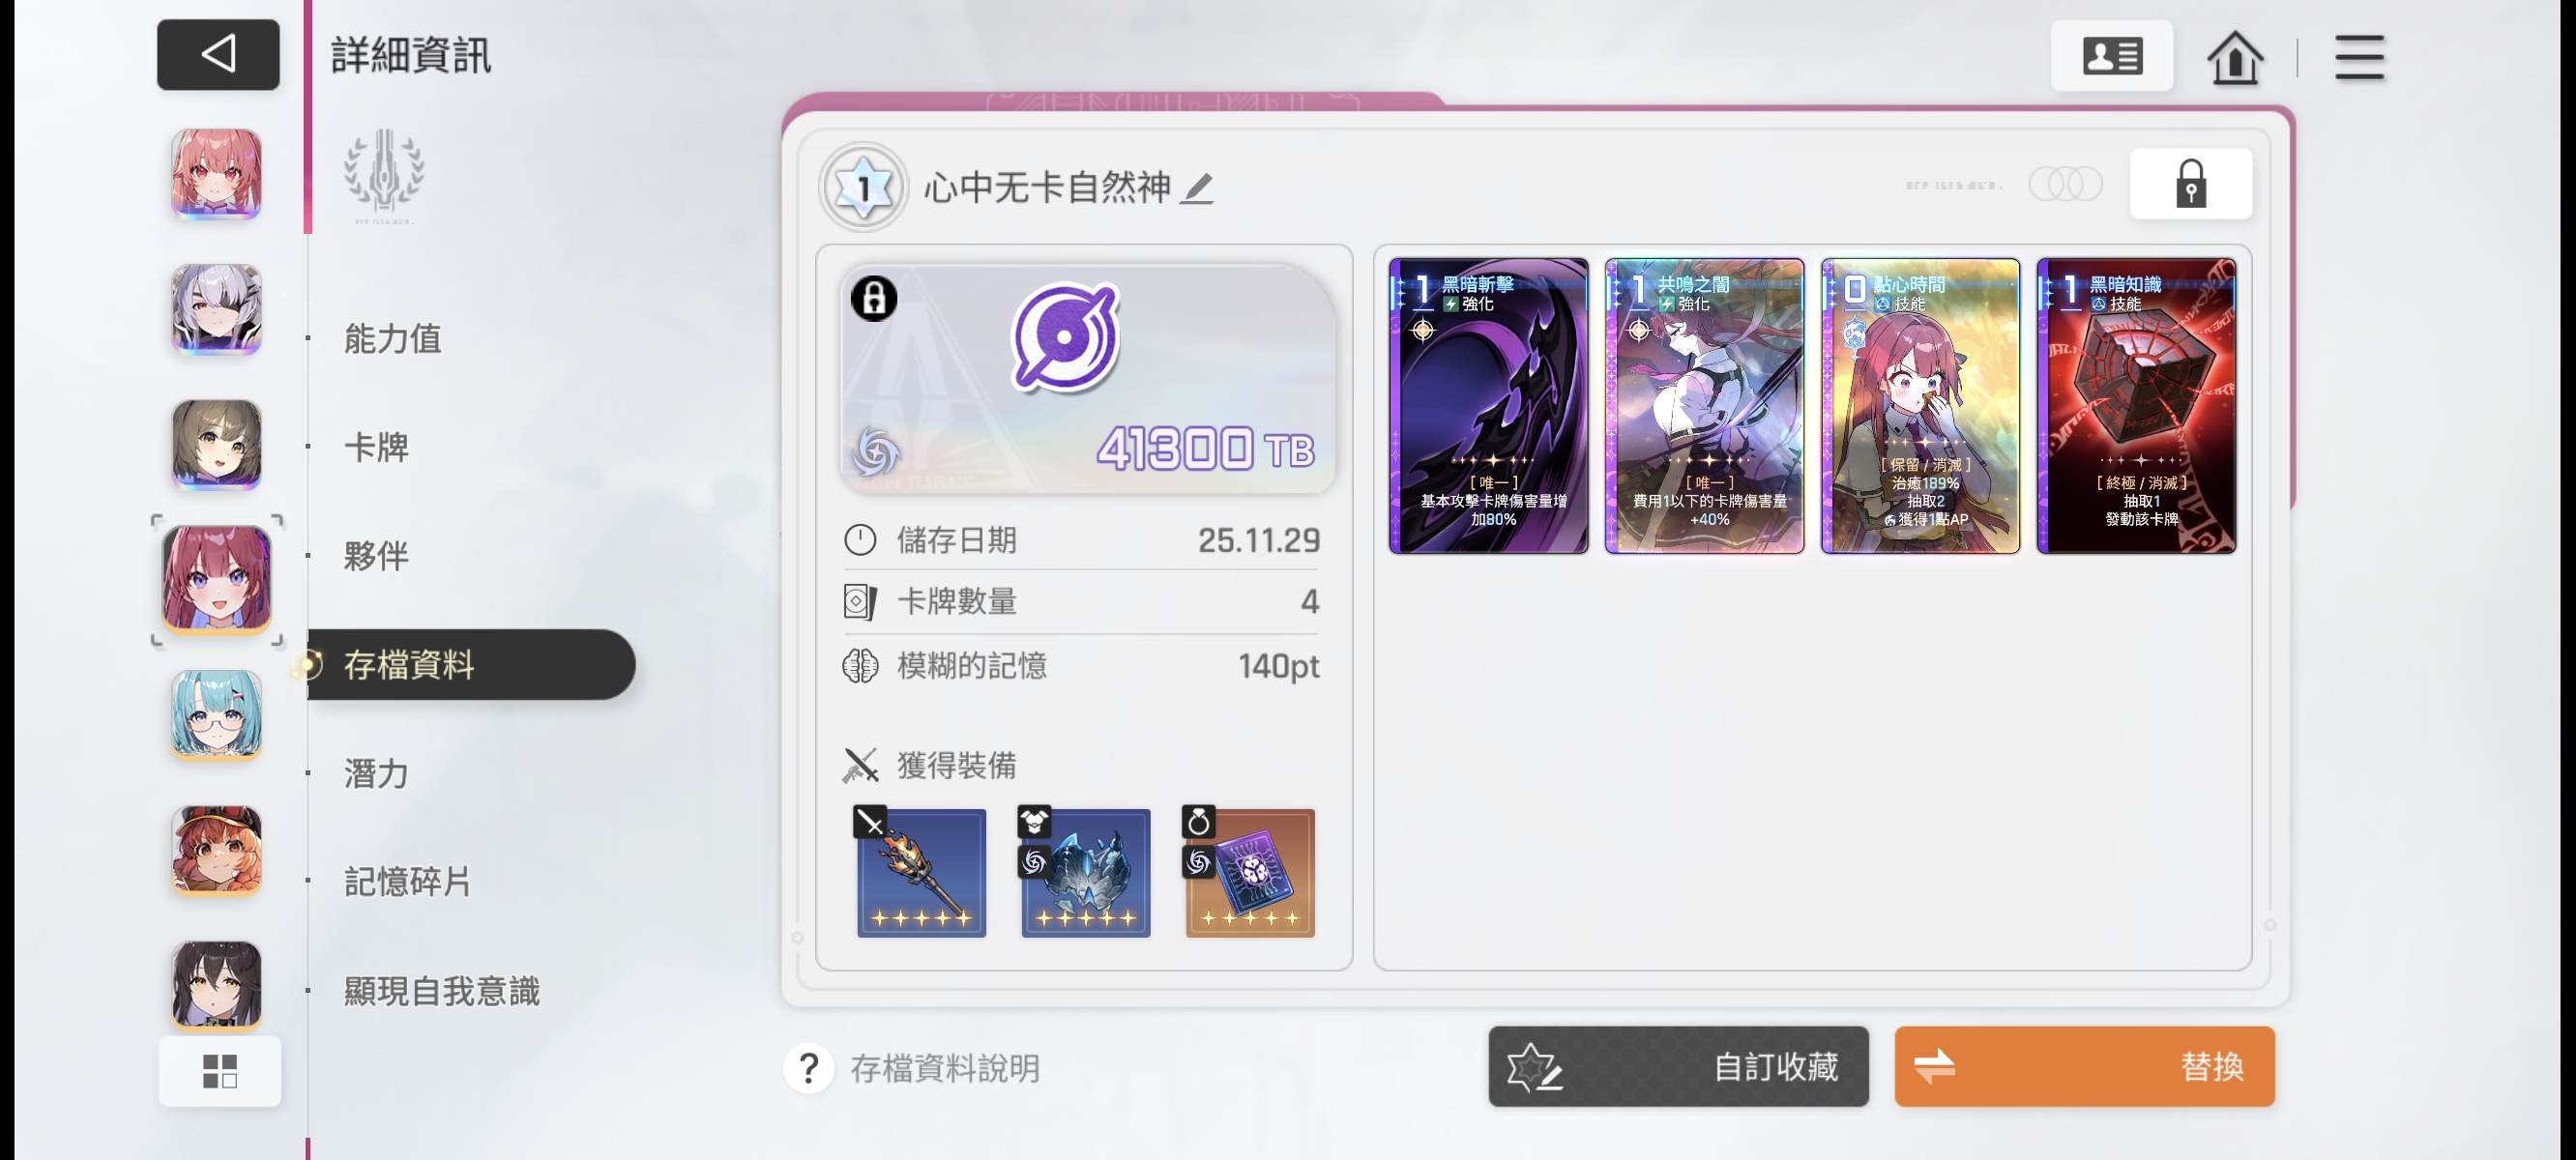Open the 記憶碎片 section

[x=407, y=881]
